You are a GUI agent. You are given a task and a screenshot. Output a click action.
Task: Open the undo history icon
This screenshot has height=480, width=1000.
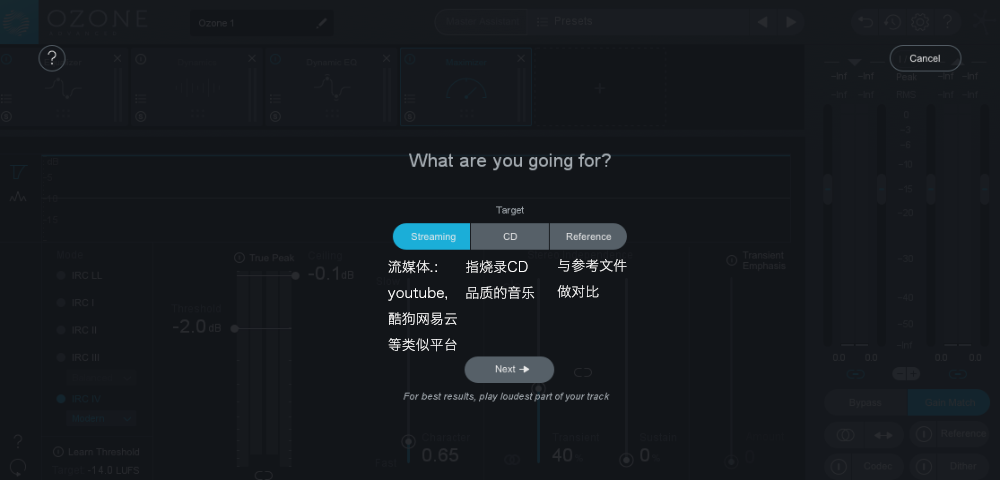tap(892, 22)
